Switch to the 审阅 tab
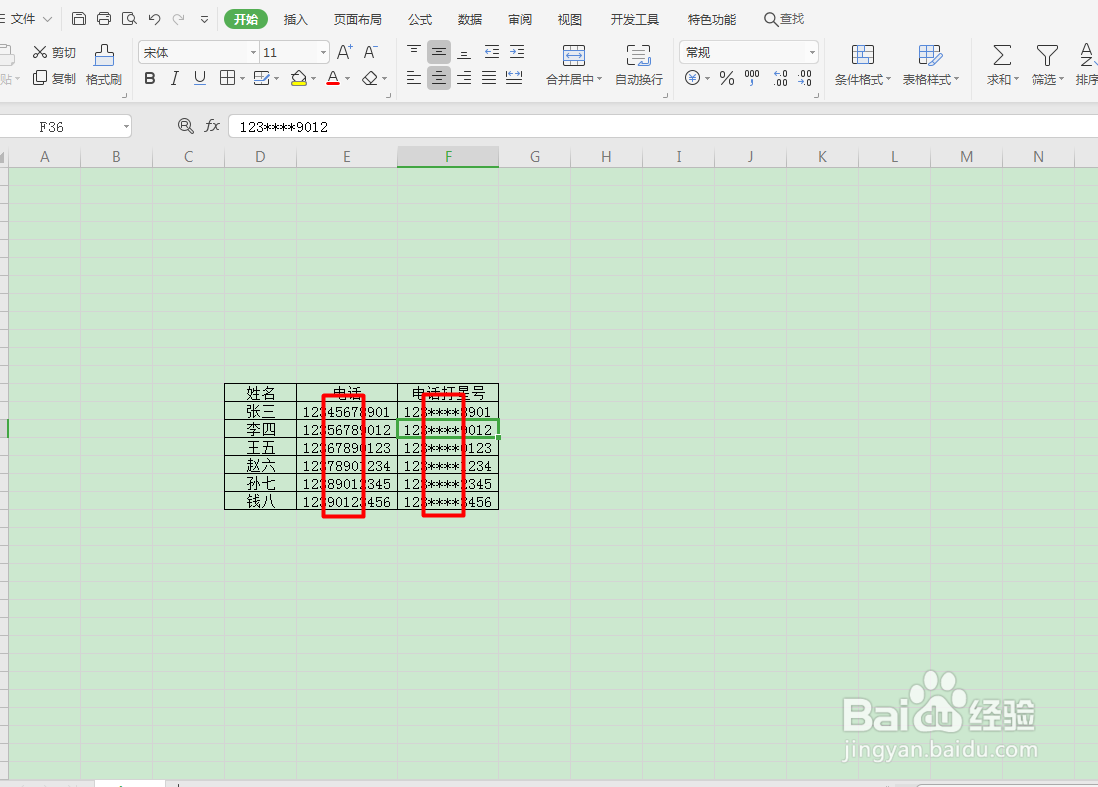Screen dimensions: 1098x787 click(x=520, y=20)
